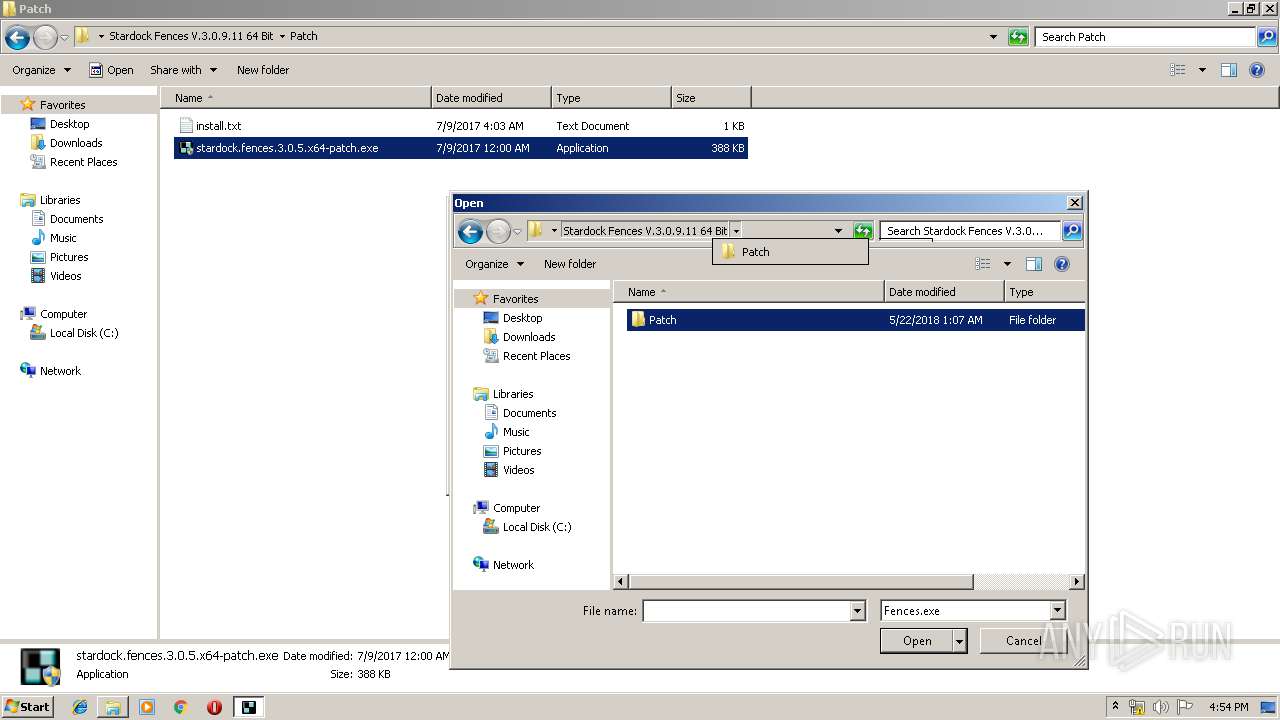Click the Back arrow in Patch window
The image size is (1280, 720).
(17, 38)
